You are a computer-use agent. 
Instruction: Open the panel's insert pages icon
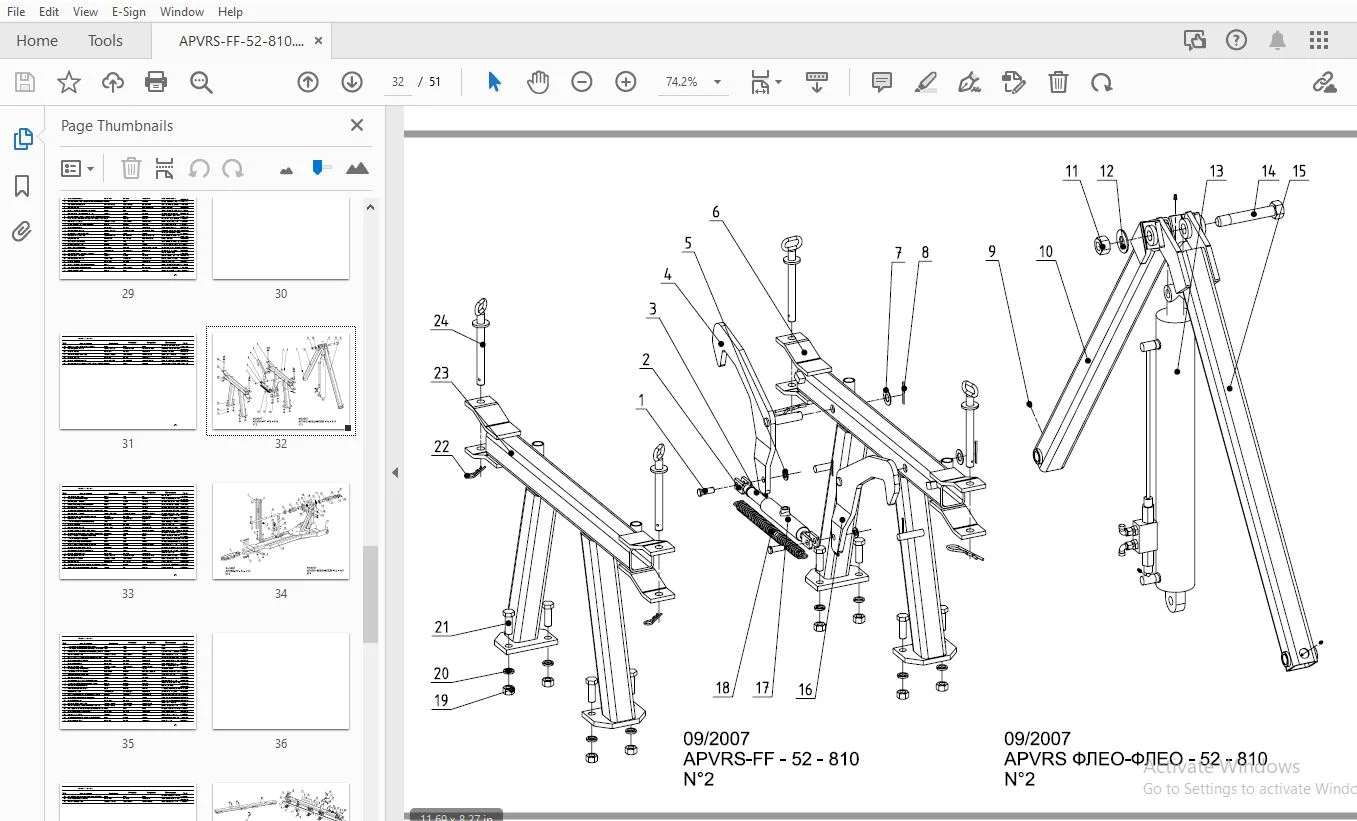tap(165, 168)
